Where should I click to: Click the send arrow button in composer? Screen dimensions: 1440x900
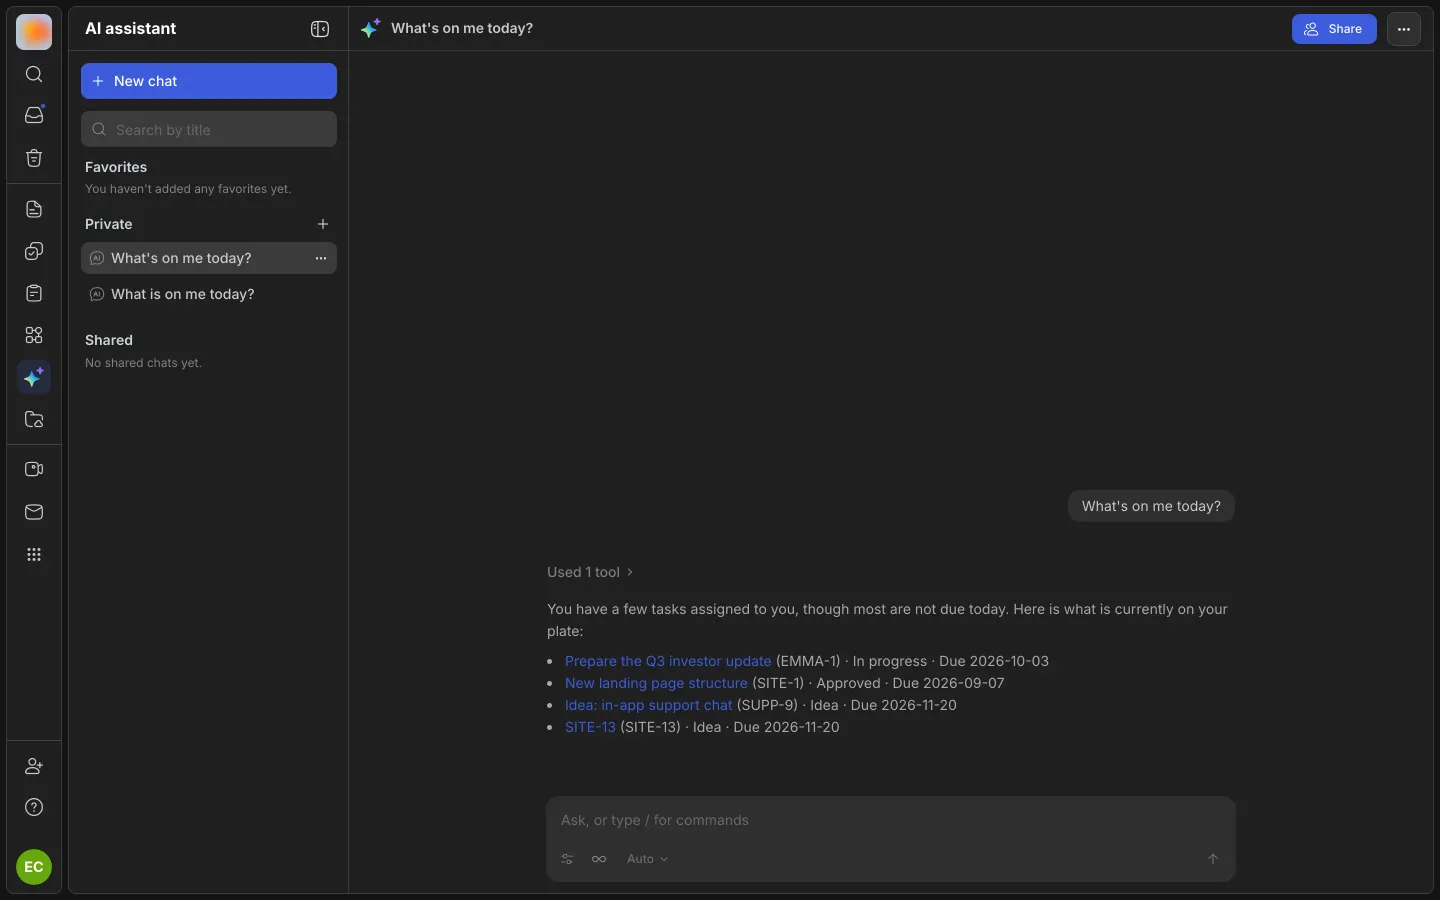[x=1213, y=859]
